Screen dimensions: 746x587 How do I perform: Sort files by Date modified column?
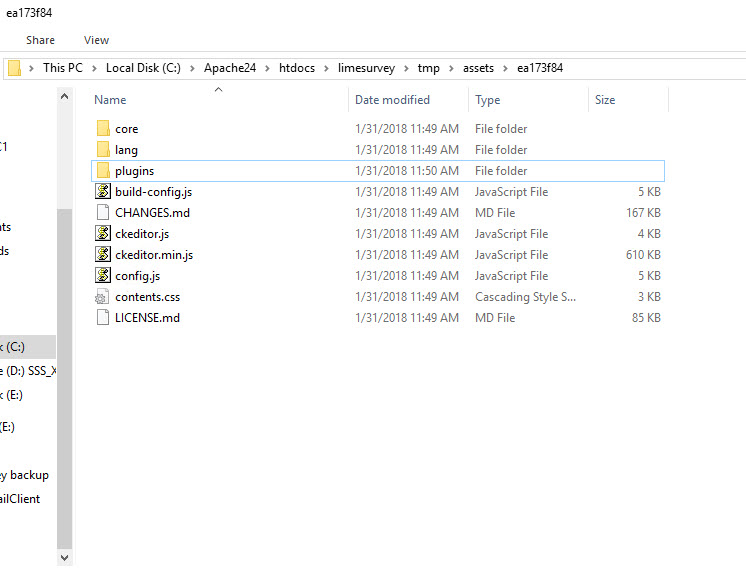coord(392,100)
